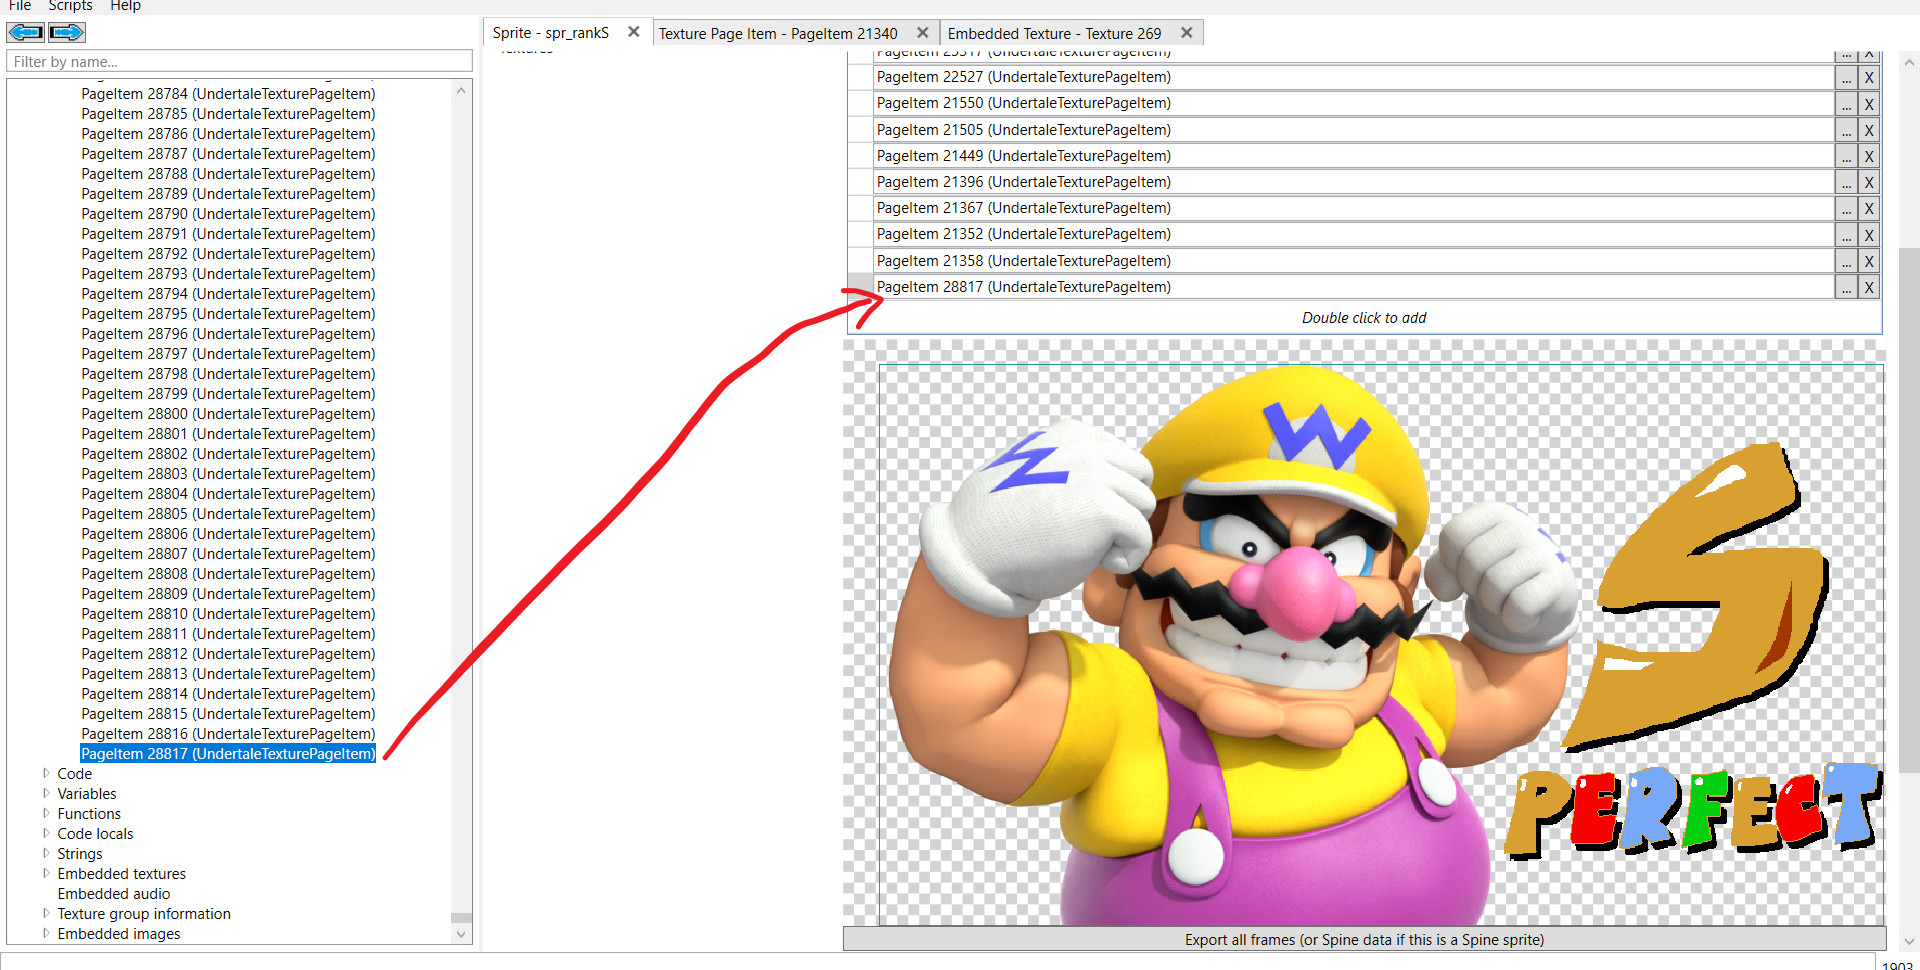This screenshot has width=1920, height=970.
Task: Click the Filter by name input field
Action: click(x=240, y=61)
